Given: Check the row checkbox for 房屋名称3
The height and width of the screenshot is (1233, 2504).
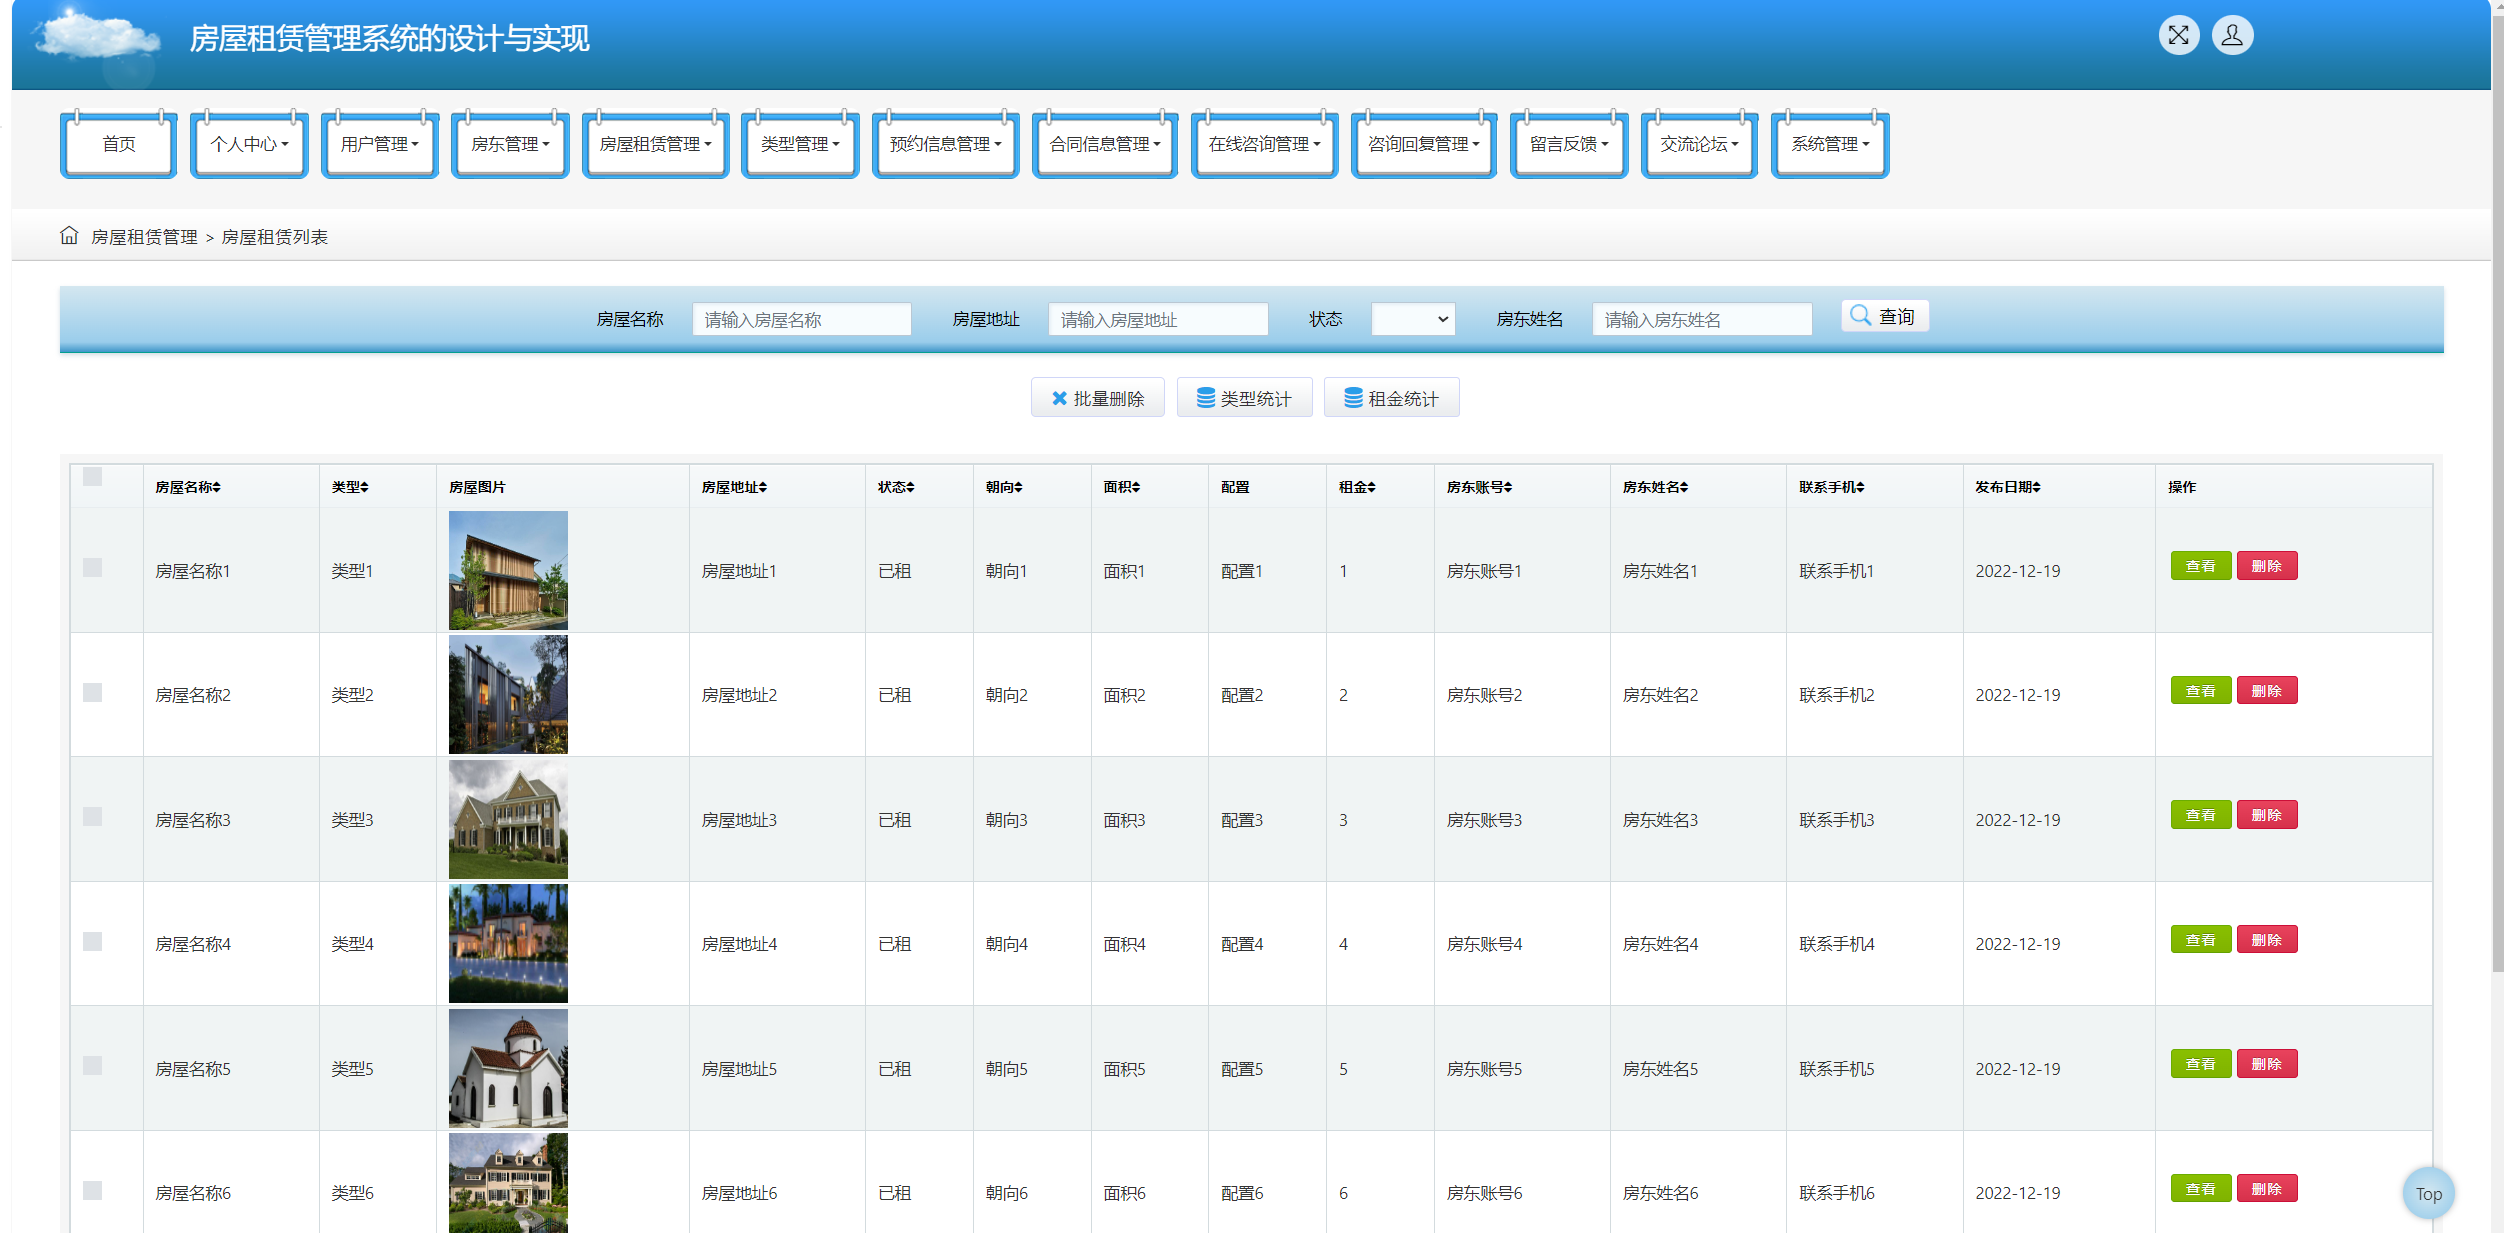Looking at the screenshot, I should click(x=93, y=817).
